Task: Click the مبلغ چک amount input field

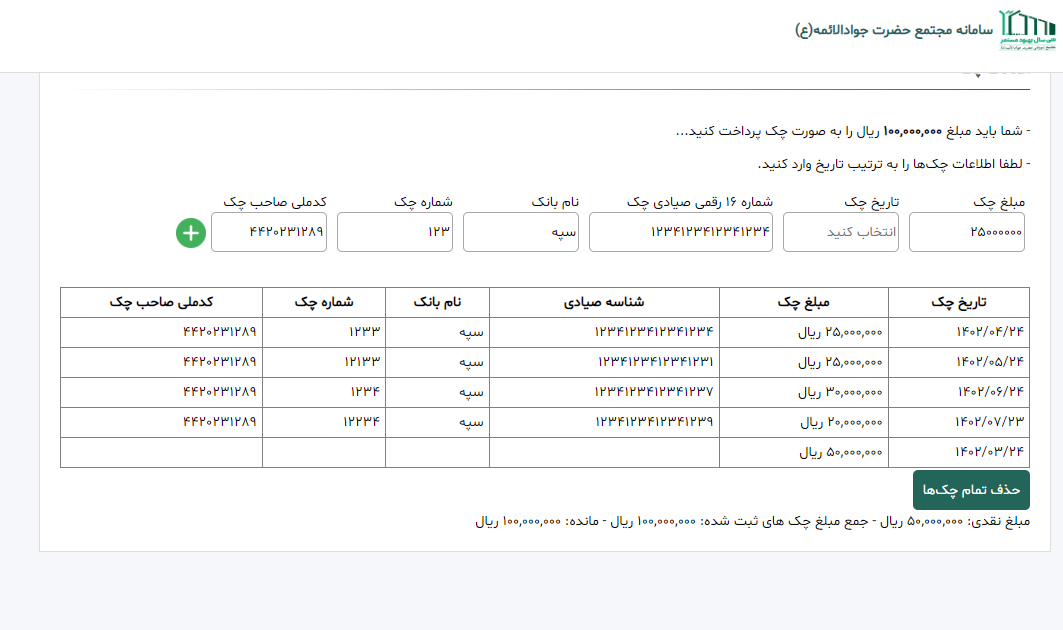Action: pyautogui.click(x=967, y=232)
